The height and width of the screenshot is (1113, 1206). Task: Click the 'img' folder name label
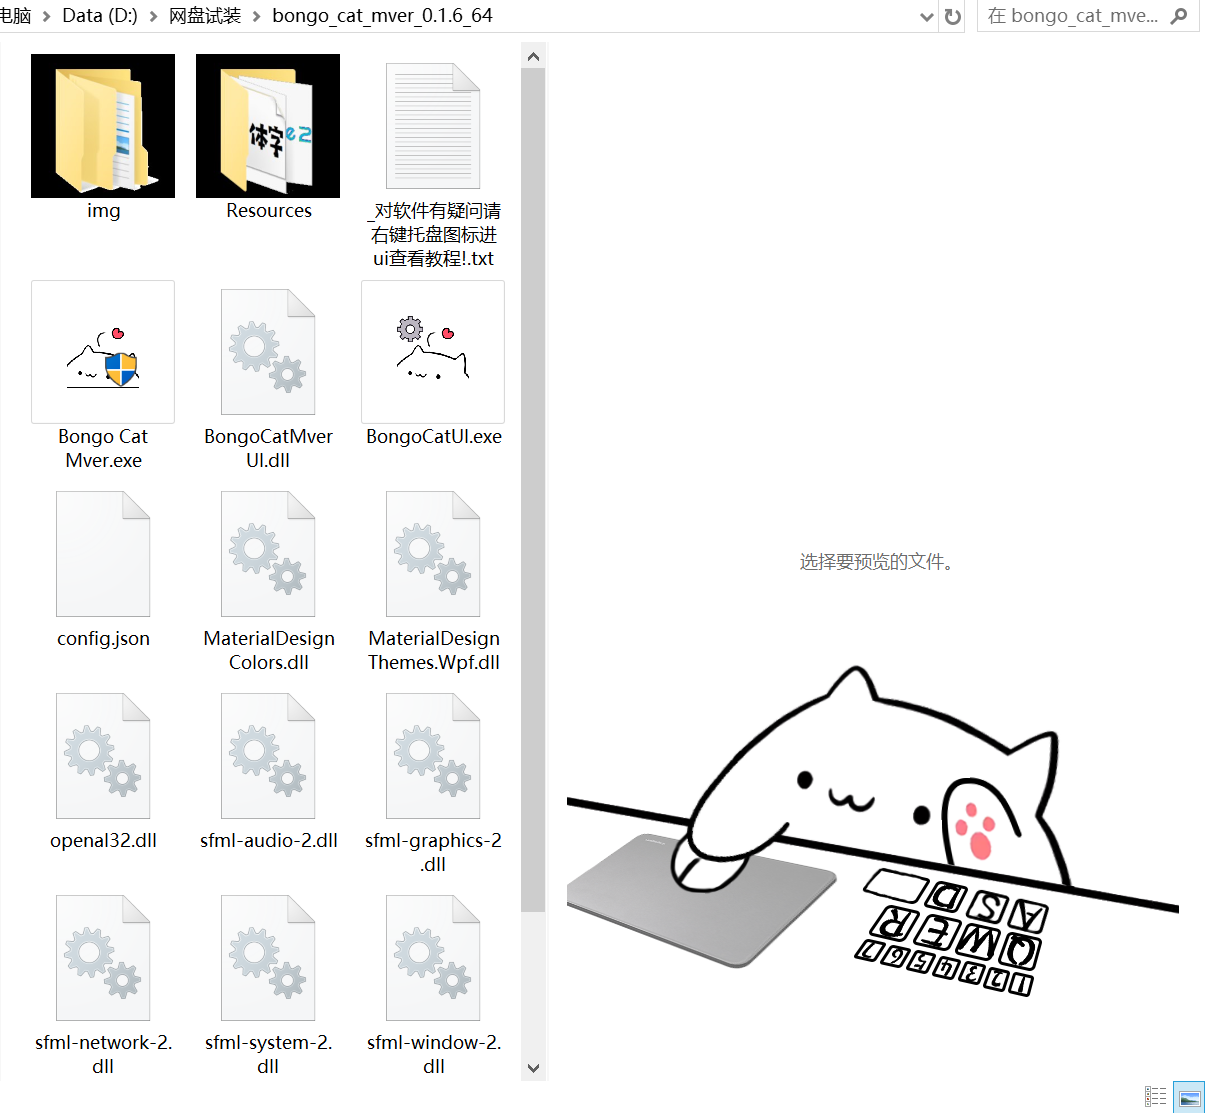click(103, 211)
